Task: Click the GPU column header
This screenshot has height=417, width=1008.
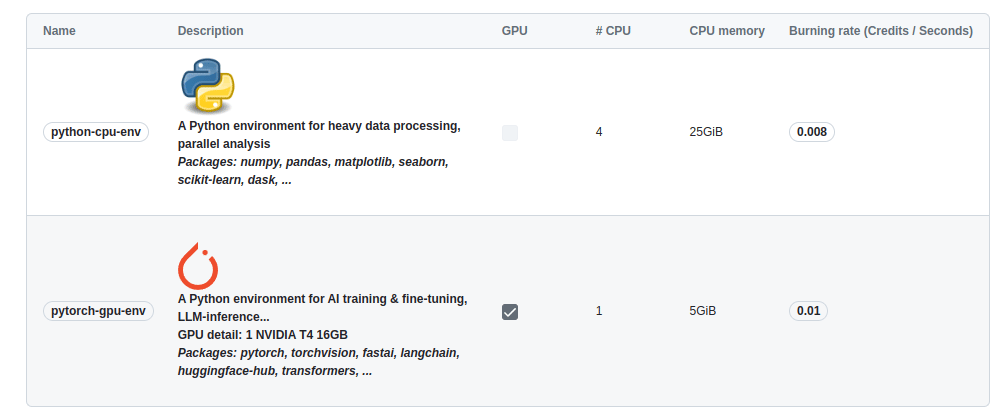Action: point(514,31)
